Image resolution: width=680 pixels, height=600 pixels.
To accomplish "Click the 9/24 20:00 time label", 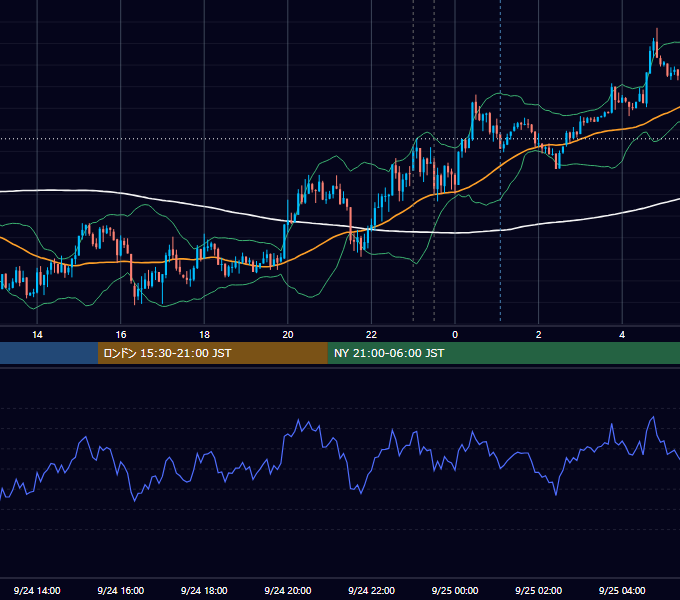I will [x=288, y=590].
